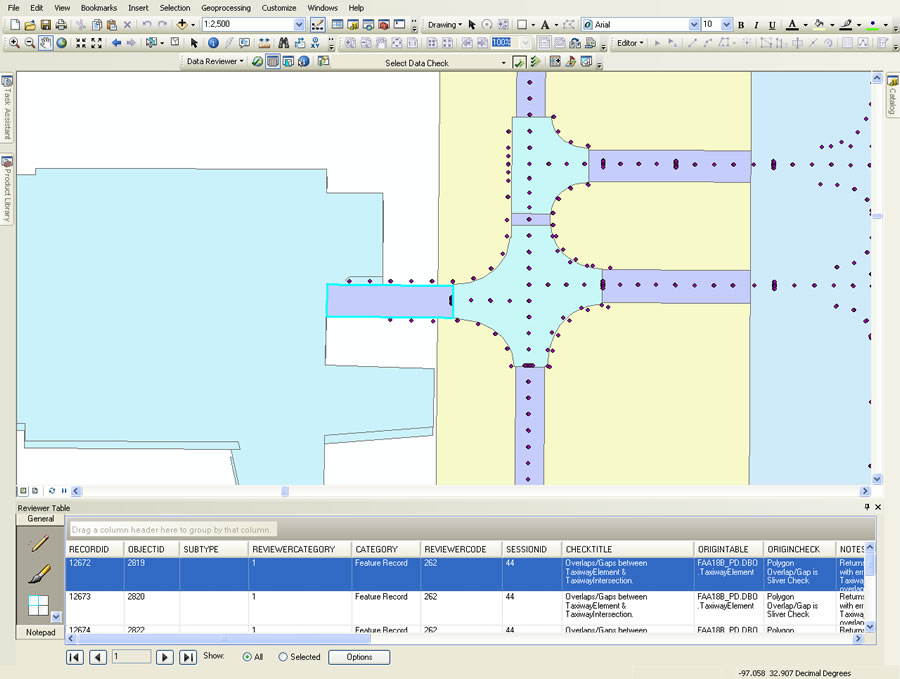Viewport: 900px width, 679px height.
Task: Open the Data Reviewer dropdown menu
Action: [x=215, y=61]
